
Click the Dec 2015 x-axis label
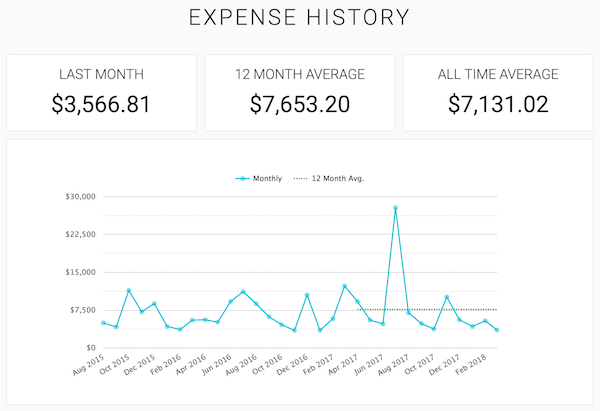coord(139,365)
